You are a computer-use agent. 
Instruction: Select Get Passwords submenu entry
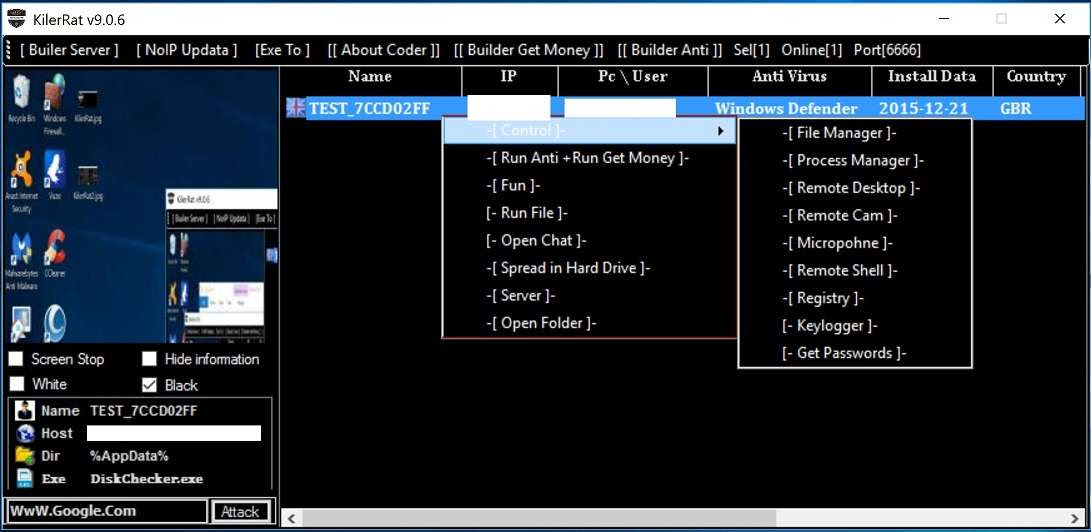[x=844, y=353]
